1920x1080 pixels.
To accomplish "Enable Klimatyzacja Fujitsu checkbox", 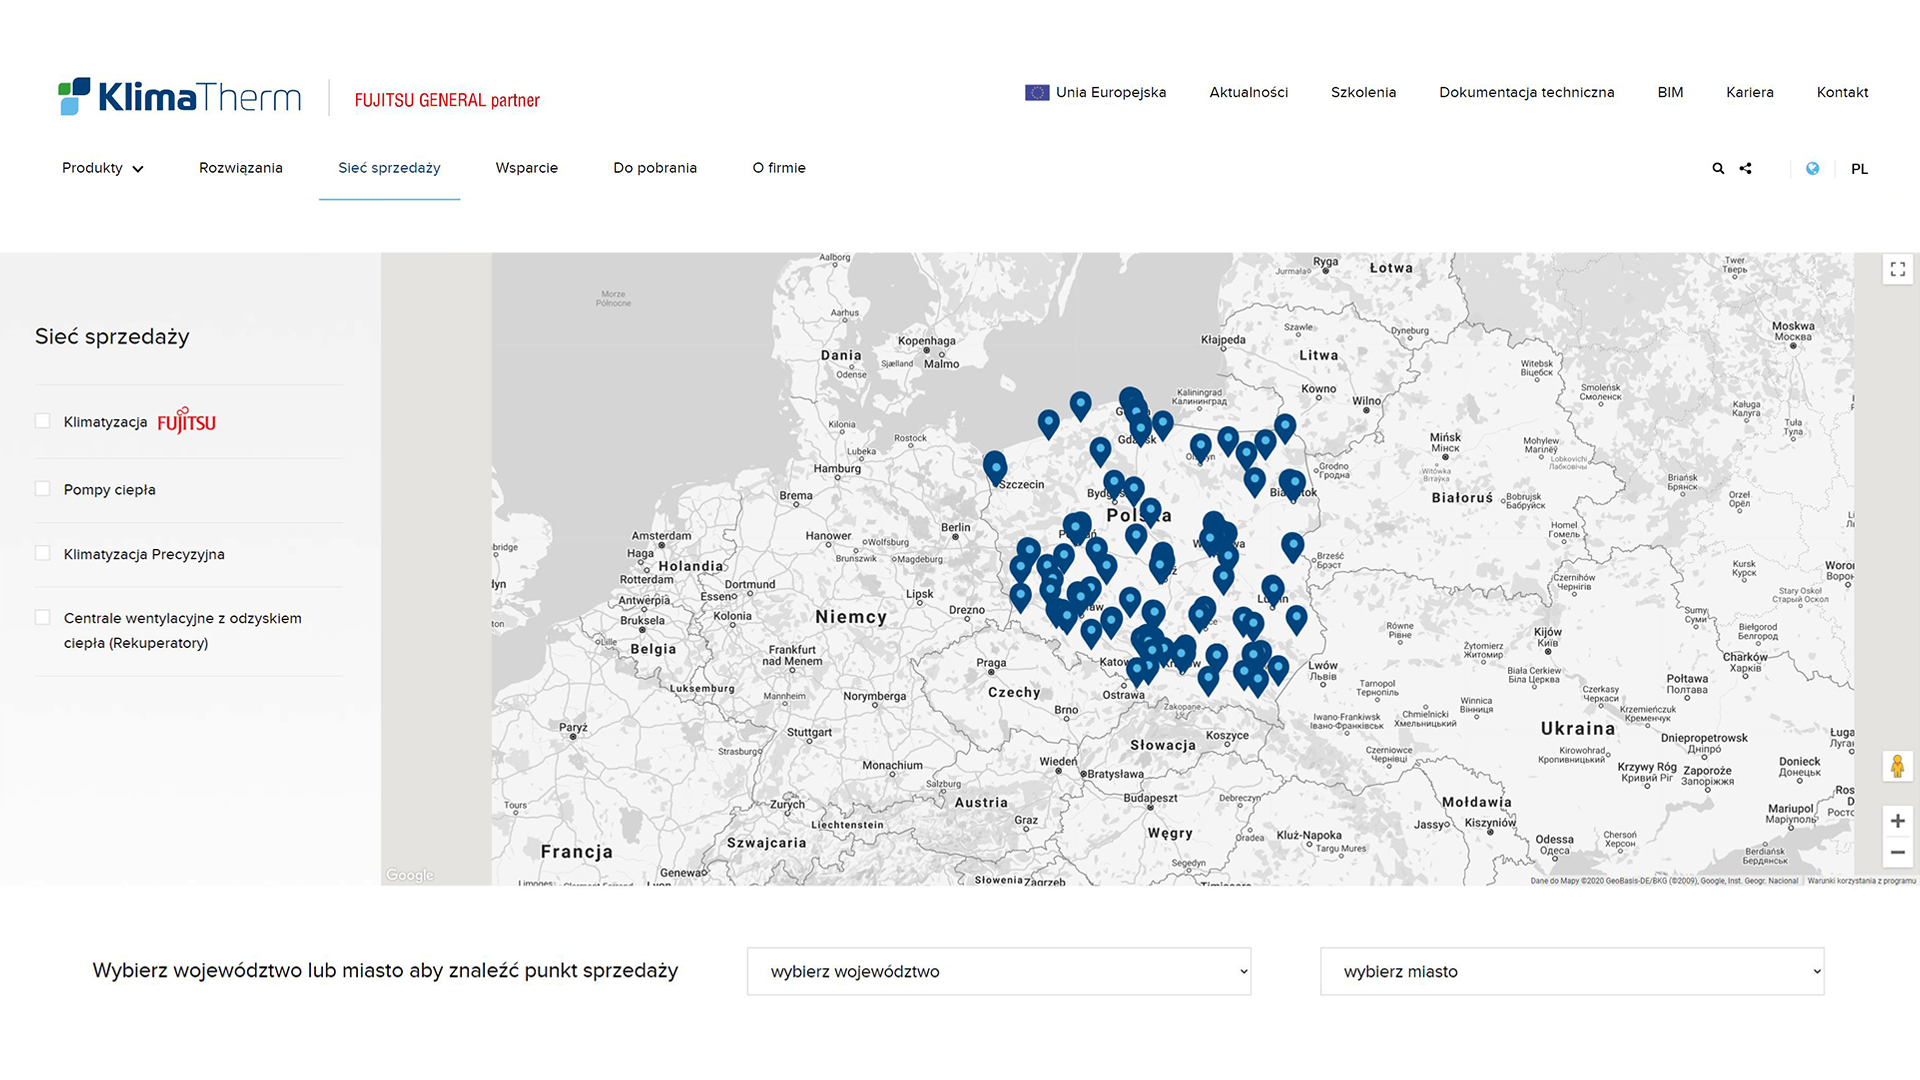I will click(x=43, y=421).
